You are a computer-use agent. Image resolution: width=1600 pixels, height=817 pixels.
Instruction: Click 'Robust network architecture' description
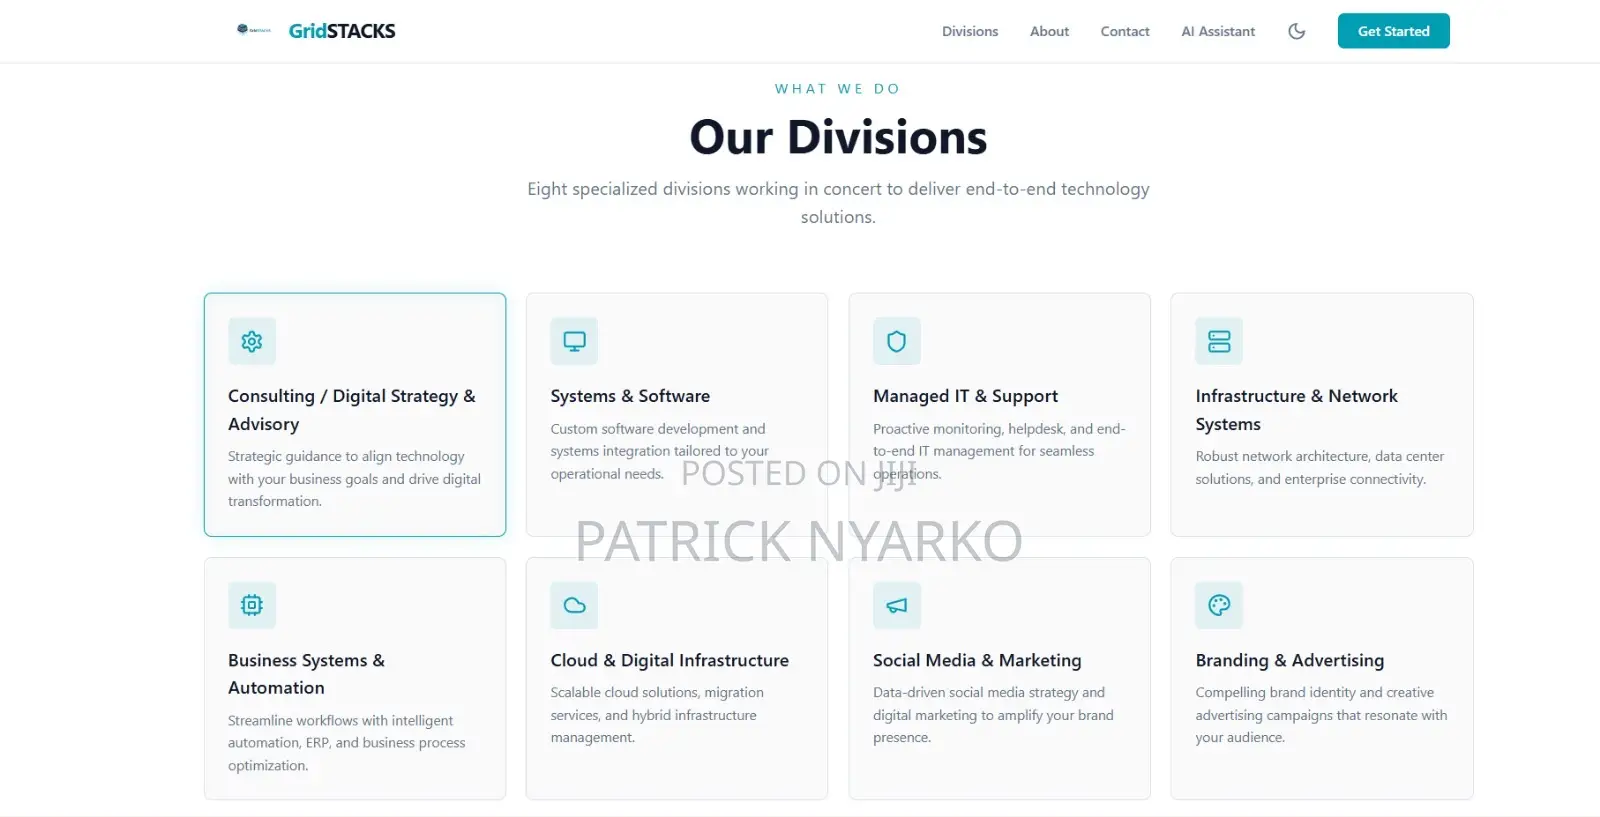1320,468
